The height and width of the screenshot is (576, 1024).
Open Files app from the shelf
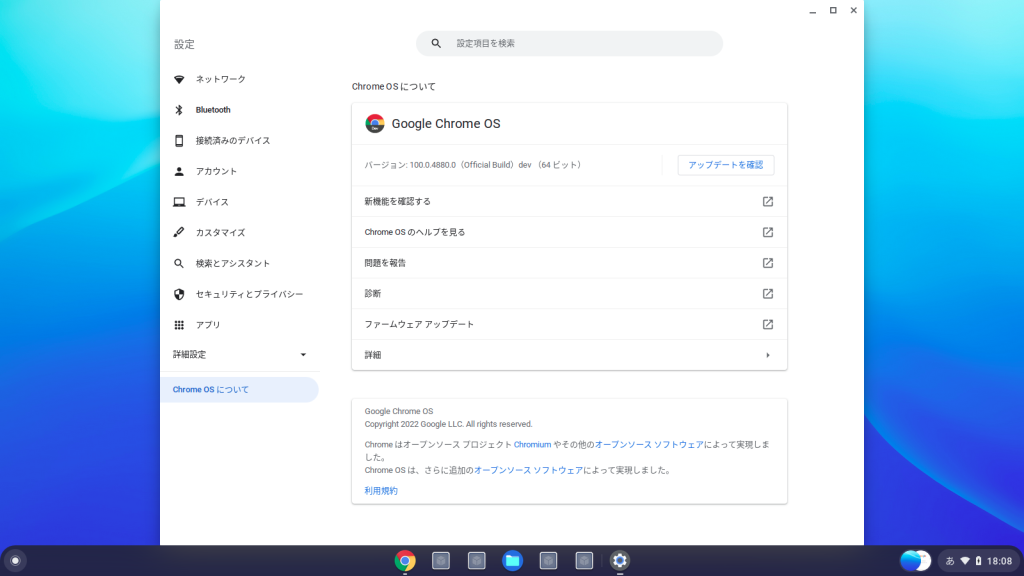tap(513, 560)
